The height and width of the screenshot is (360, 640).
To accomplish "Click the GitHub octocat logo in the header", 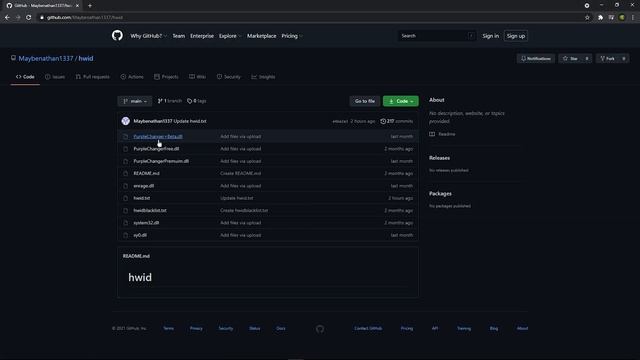I will point(117,36).
